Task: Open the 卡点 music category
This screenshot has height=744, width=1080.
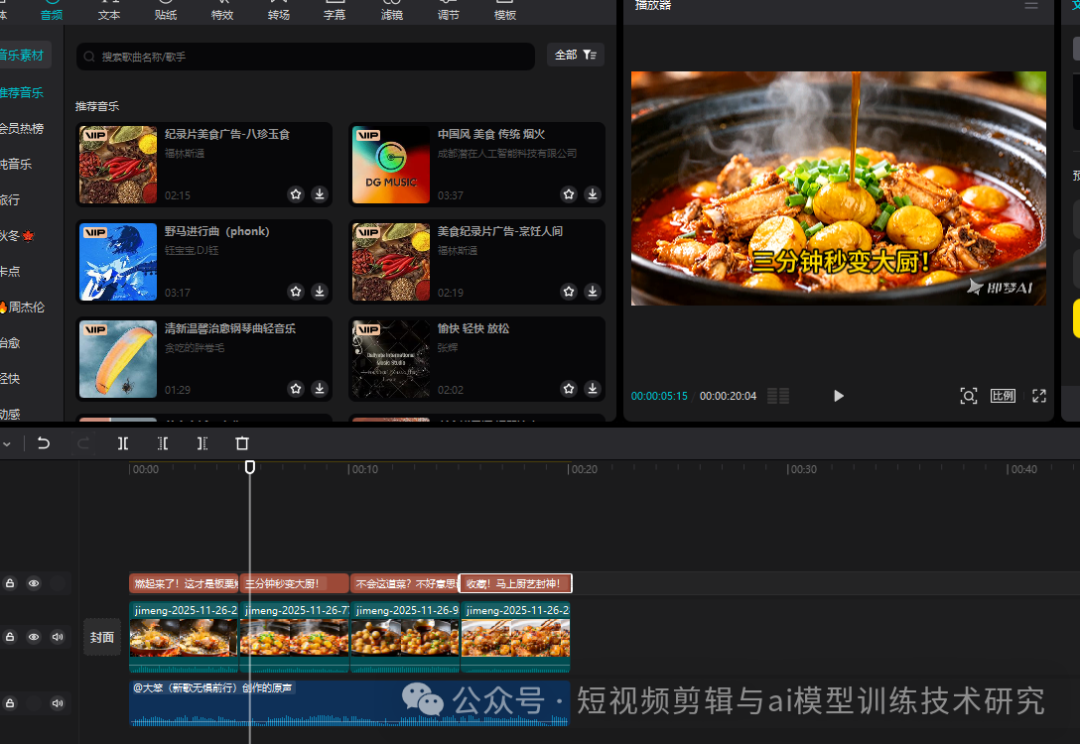Action: coord(10,271)
